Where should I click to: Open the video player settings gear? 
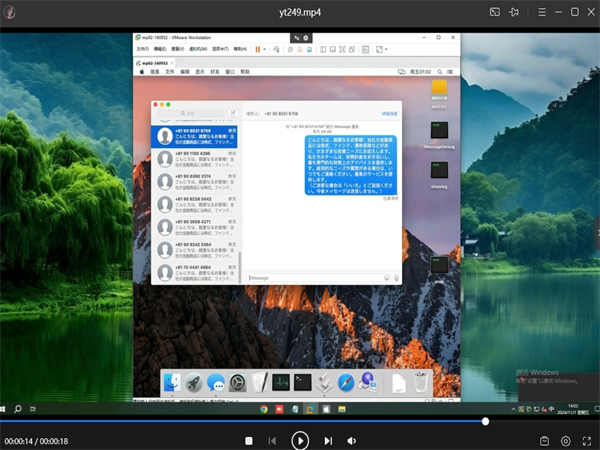point(566,440)
